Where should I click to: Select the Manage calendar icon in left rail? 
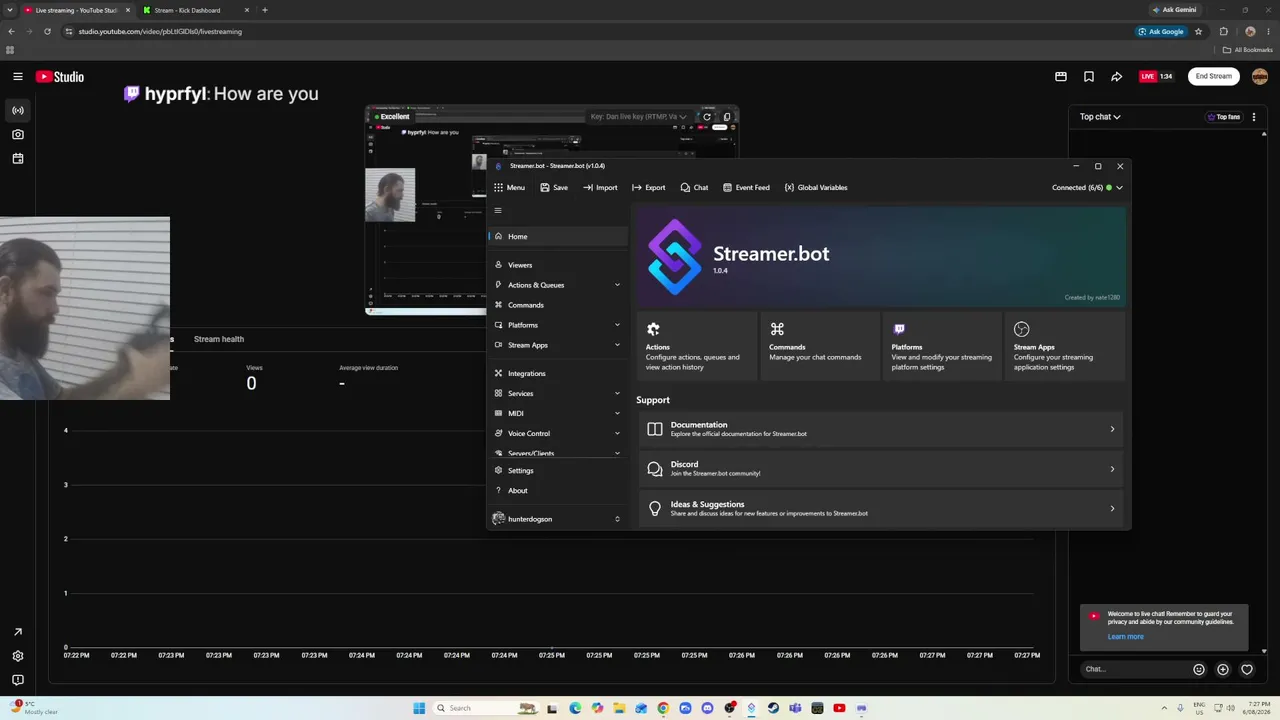click(x=18, y=158)
